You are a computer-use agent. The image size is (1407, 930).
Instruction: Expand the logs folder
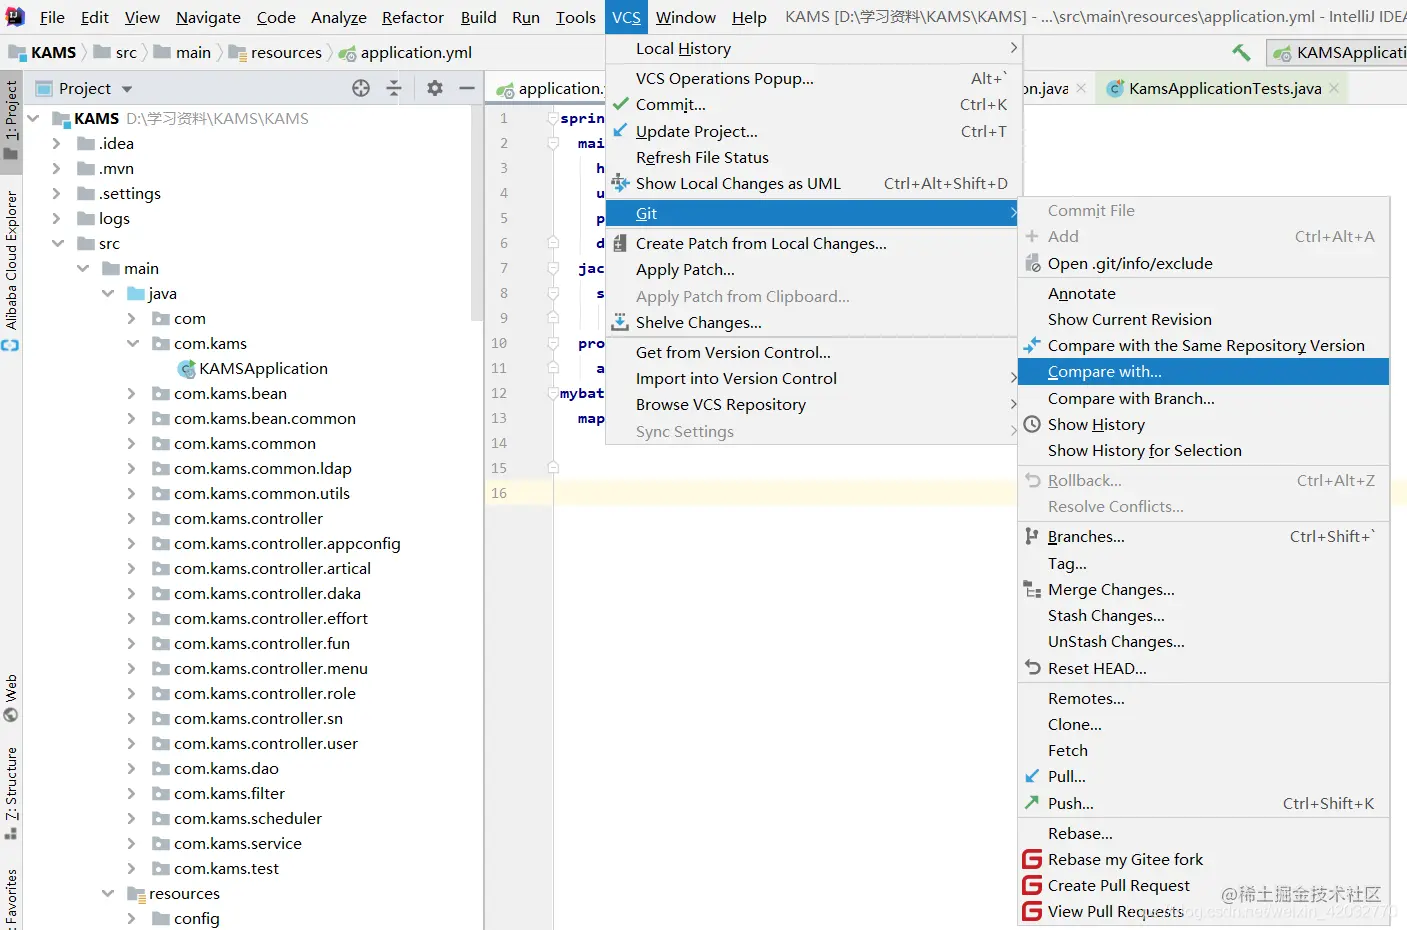58,218
